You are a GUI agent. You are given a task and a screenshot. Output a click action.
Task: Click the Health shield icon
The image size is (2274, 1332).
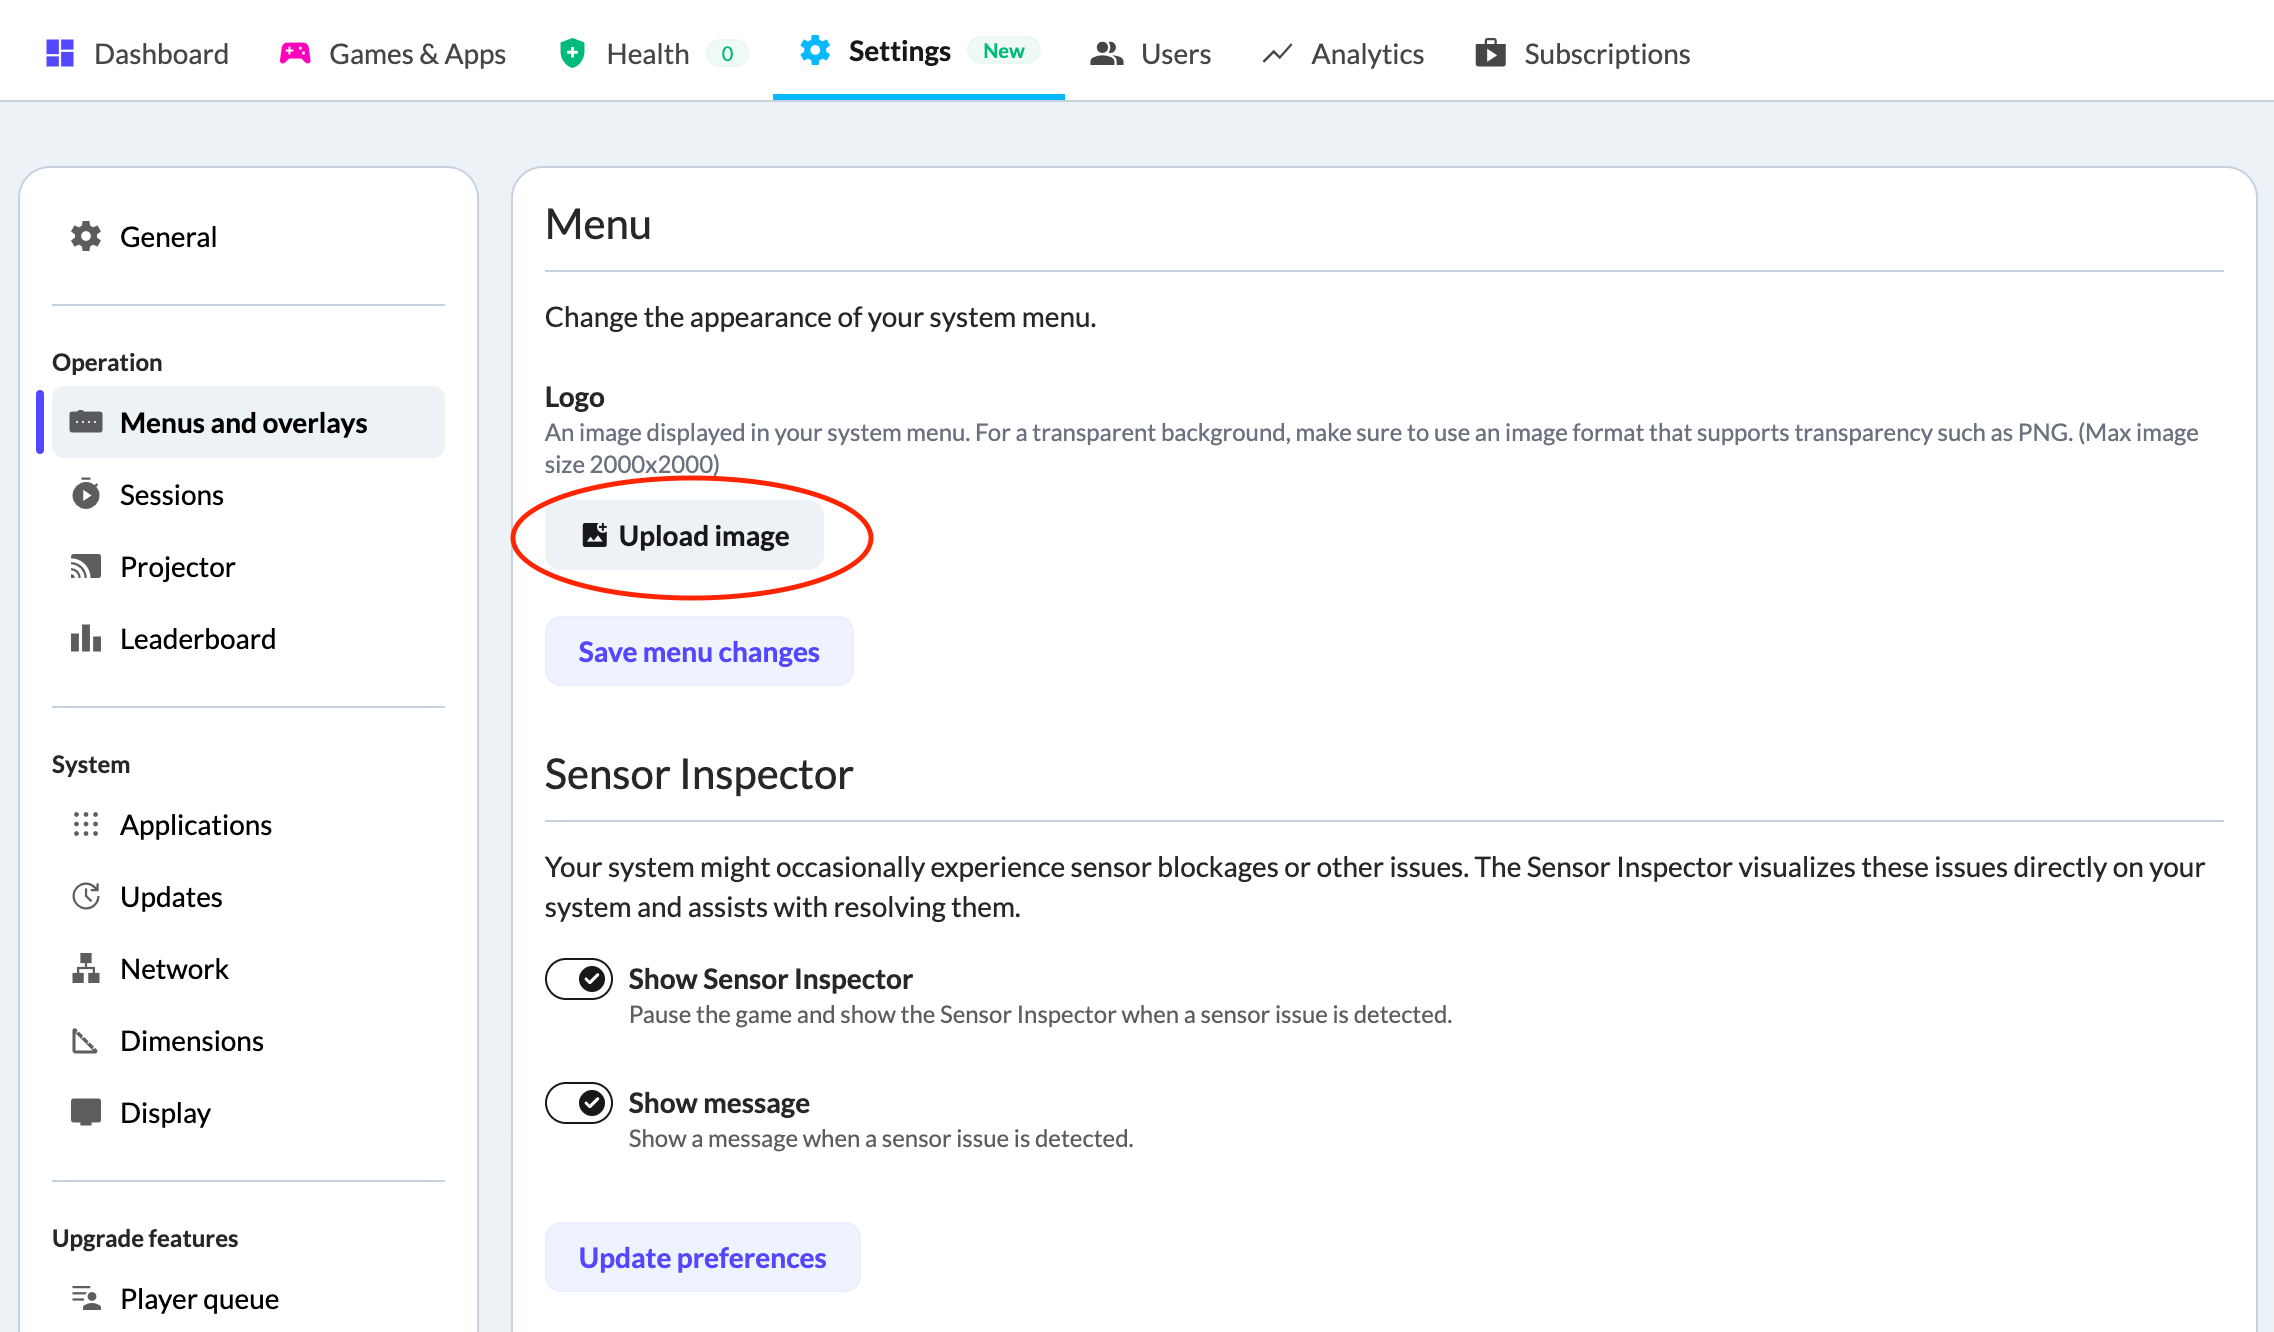point(572,54)
